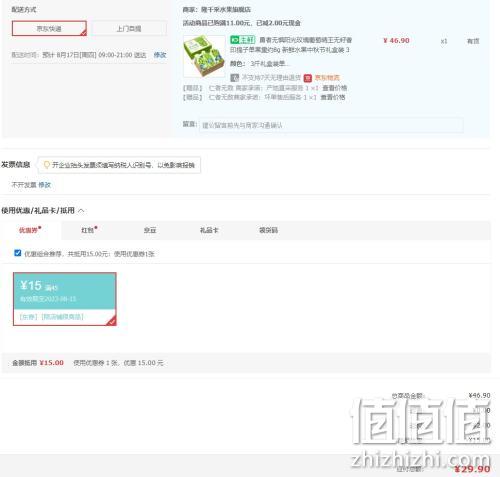Open the product thumbnail image

(204, 56)
